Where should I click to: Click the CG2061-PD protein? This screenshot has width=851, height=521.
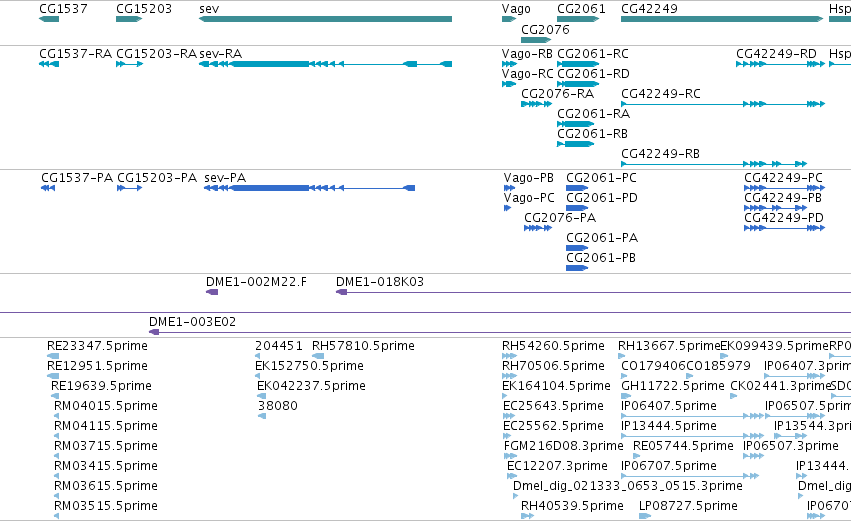point(577,208)
